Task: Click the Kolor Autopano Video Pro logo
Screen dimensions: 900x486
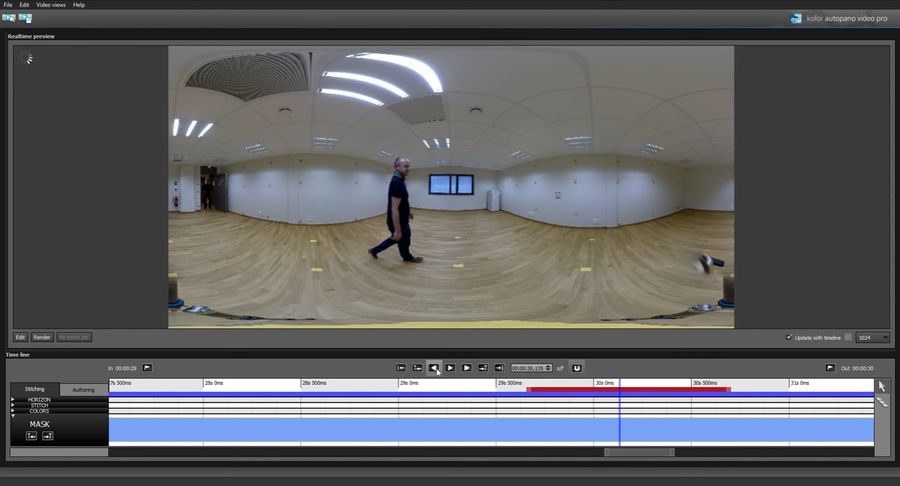Action: pos(839,18)
